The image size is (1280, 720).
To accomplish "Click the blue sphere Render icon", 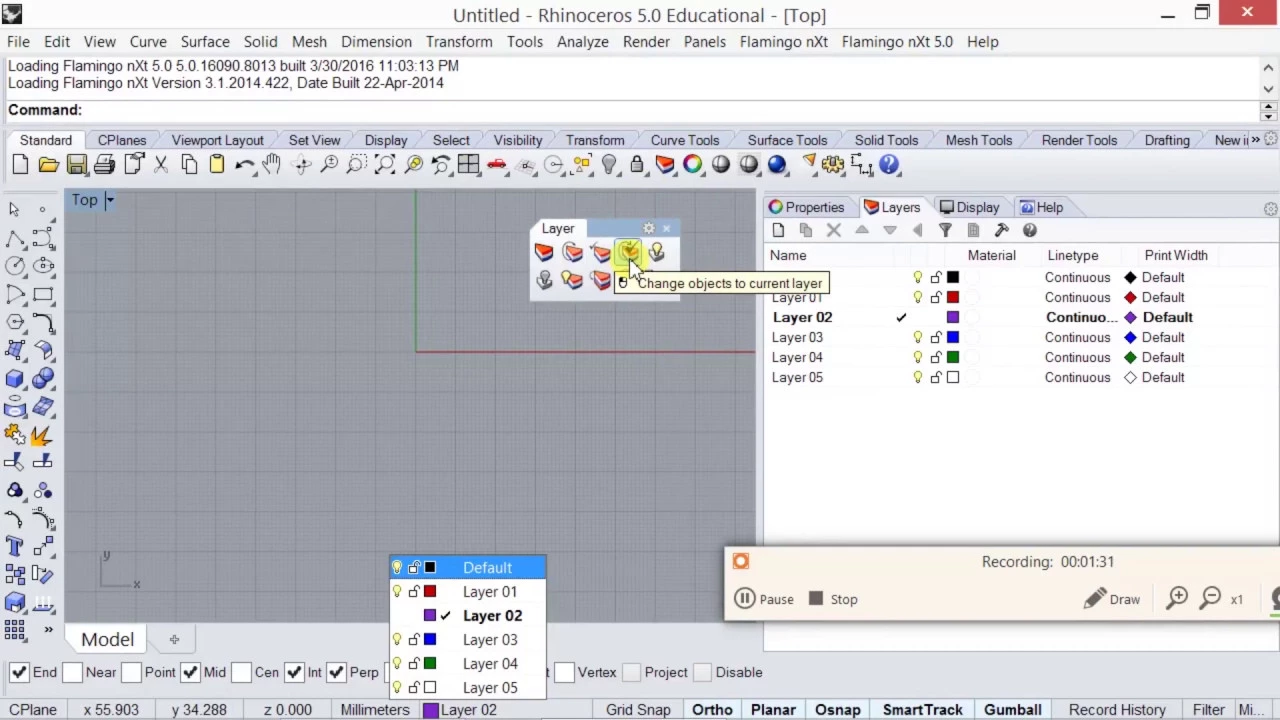I will [x=777, y=165].
